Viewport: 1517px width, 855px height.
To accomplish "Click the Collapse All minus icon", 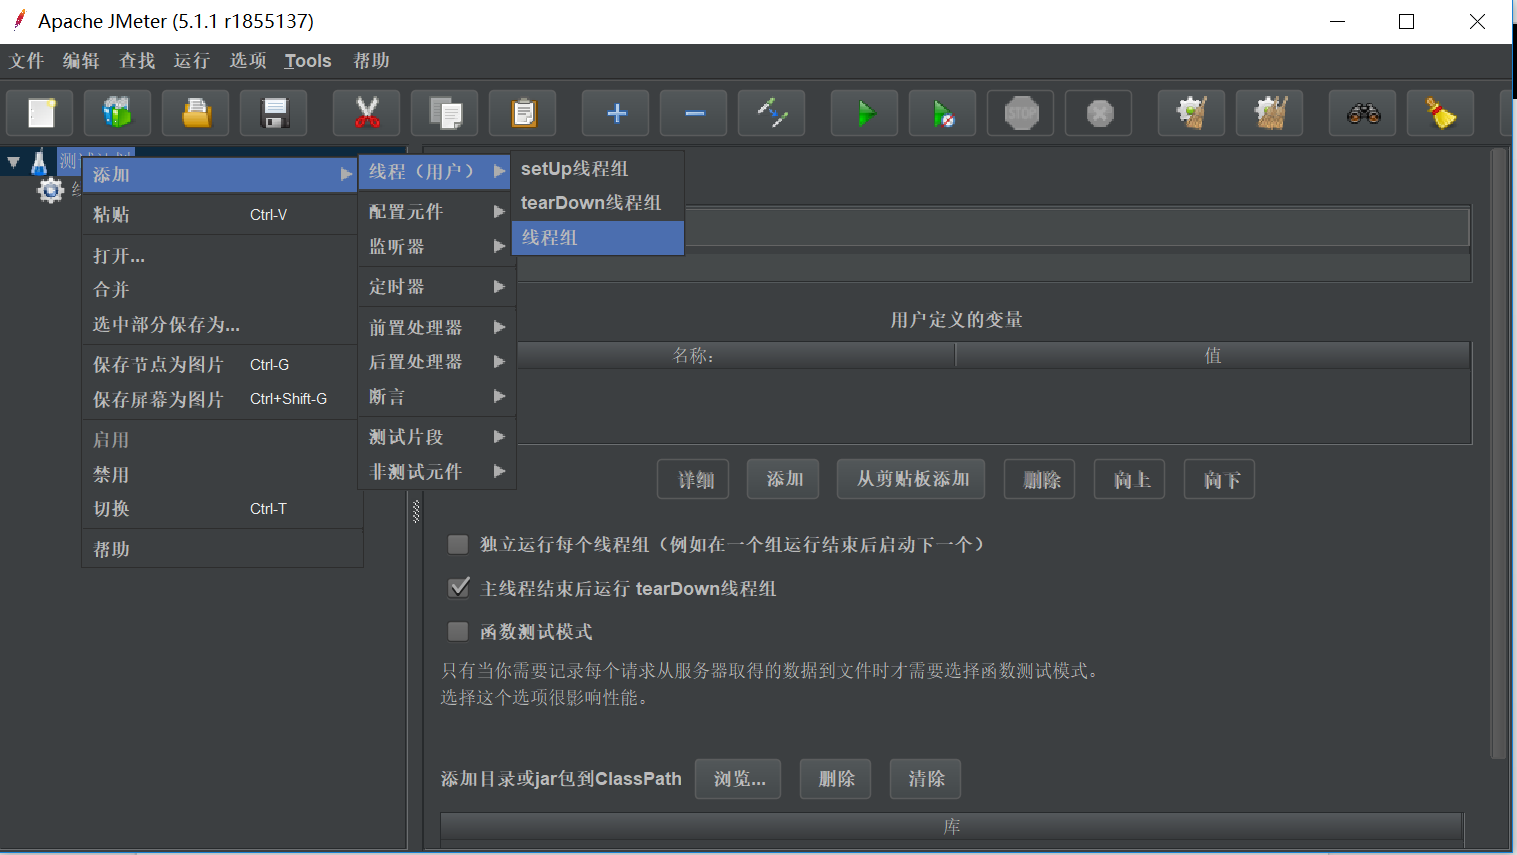I will point(694,113).
